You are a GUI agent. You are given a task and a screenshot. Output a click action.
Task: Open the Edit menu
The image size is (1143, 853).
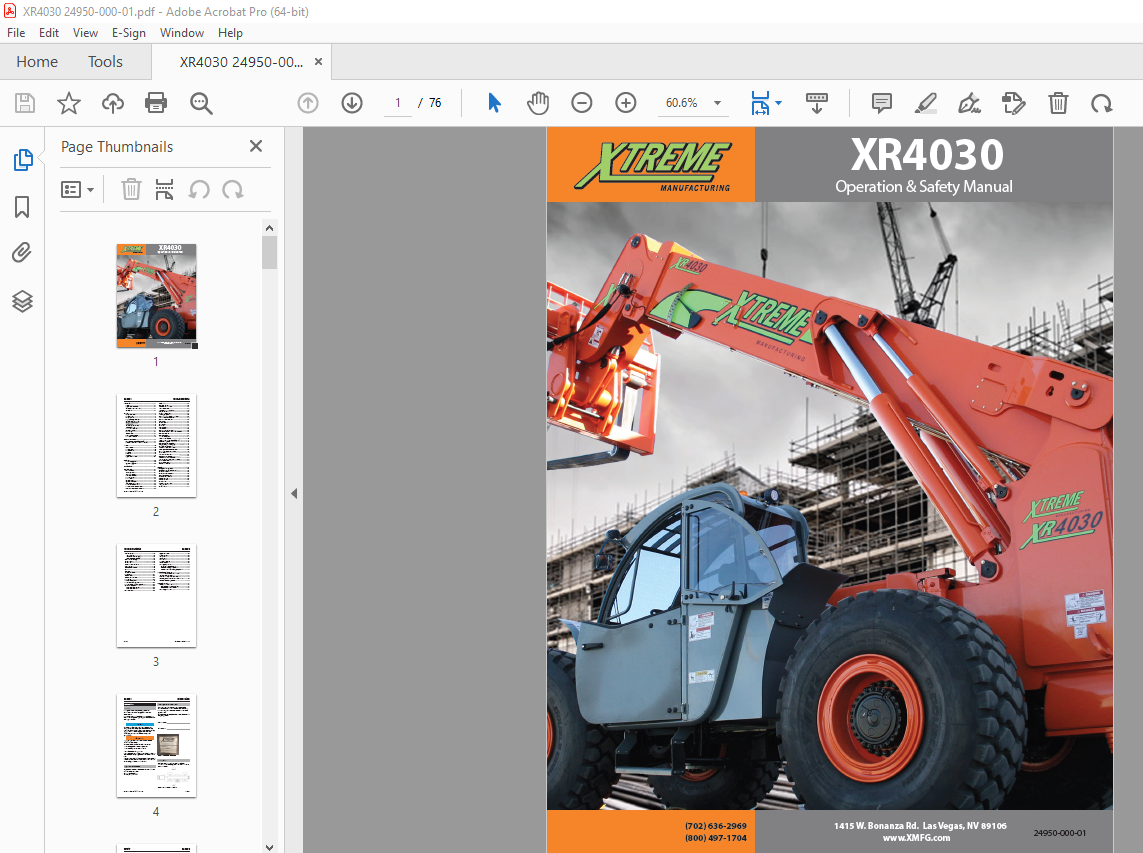[x=49, y=33]
